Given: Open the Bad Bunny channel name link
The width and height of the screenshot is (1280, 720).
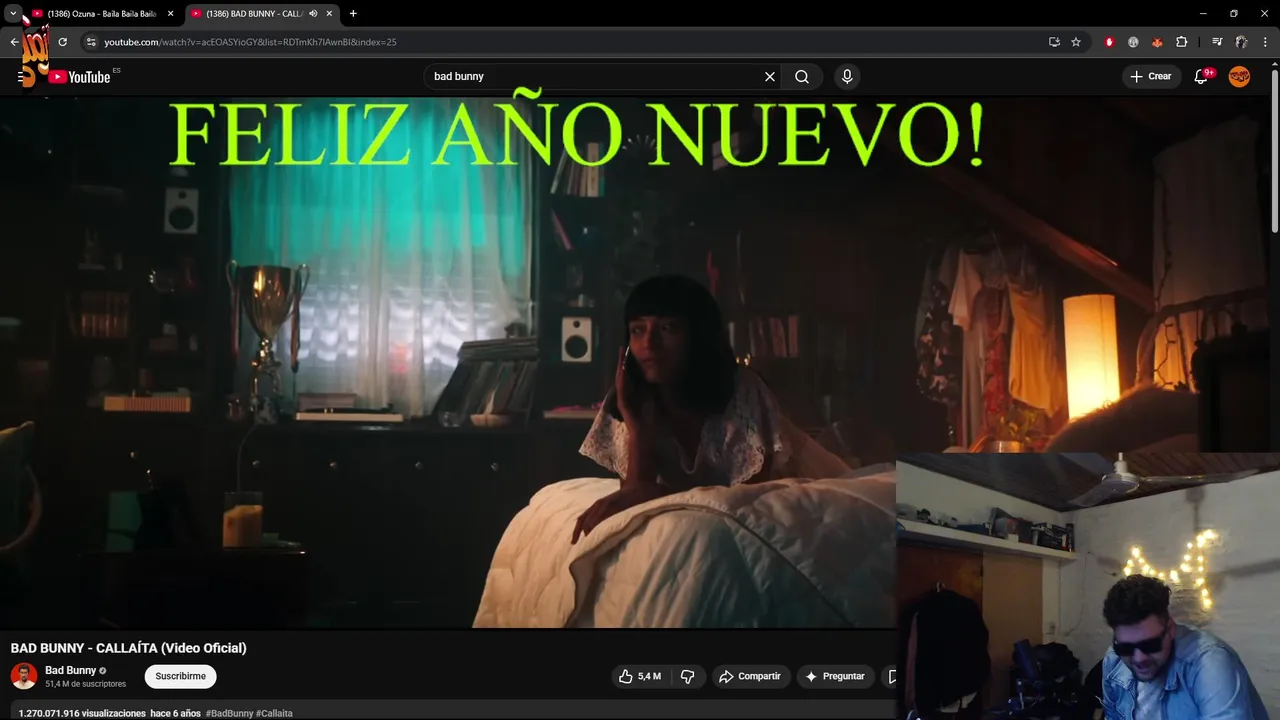Looking at the screenshot, I should click(70, 671).
